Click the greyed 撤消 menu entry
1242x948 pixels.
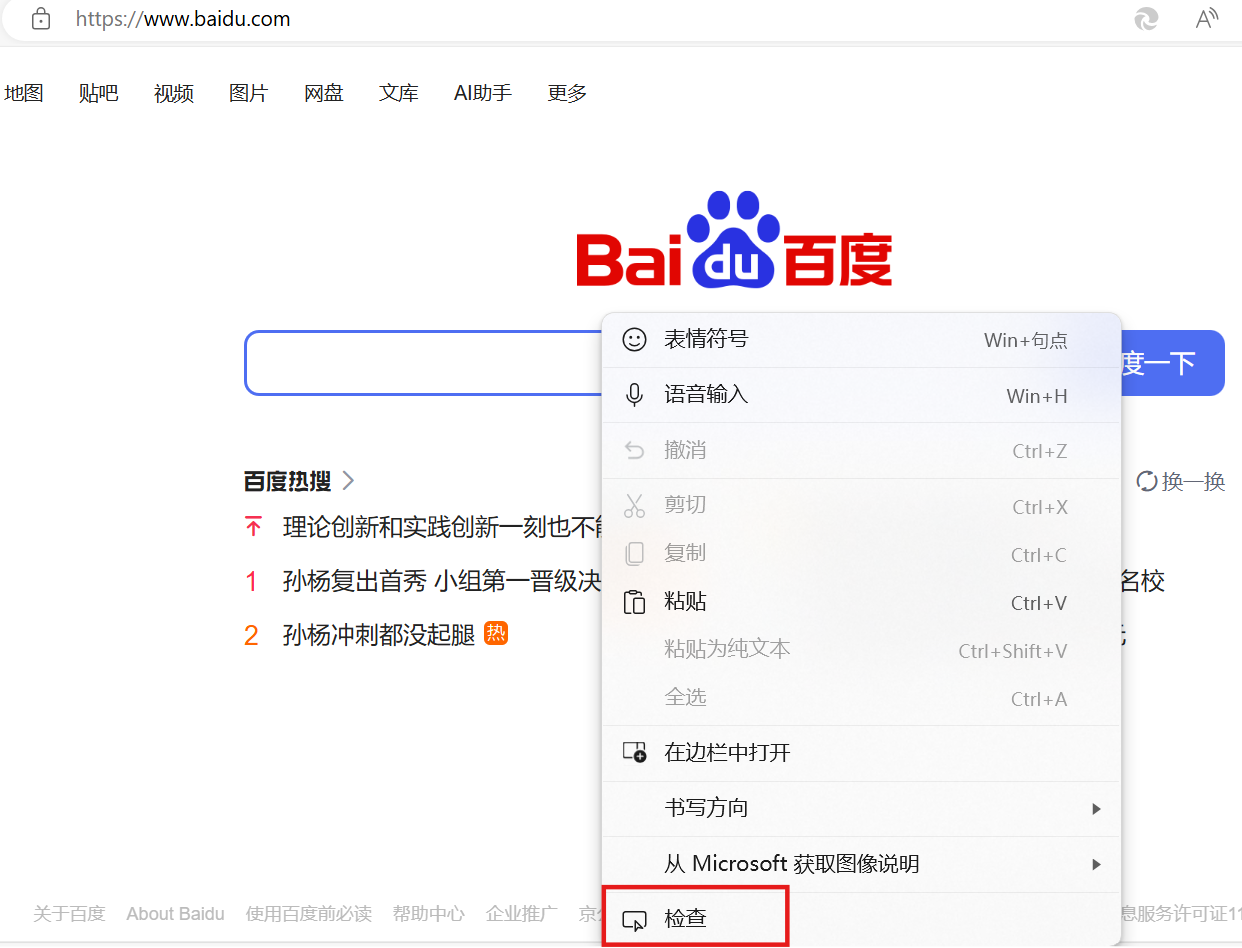tap(861, 450)
